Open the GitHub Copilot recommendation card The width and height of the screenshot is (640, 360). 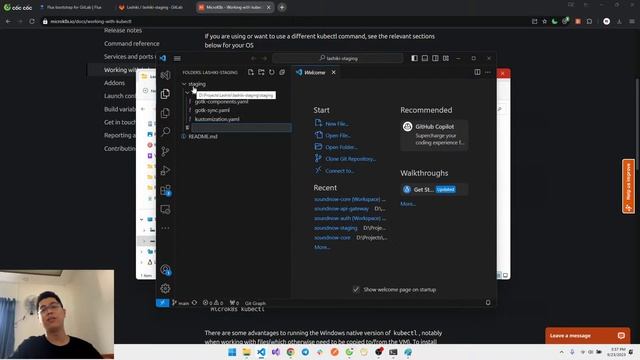434,135
